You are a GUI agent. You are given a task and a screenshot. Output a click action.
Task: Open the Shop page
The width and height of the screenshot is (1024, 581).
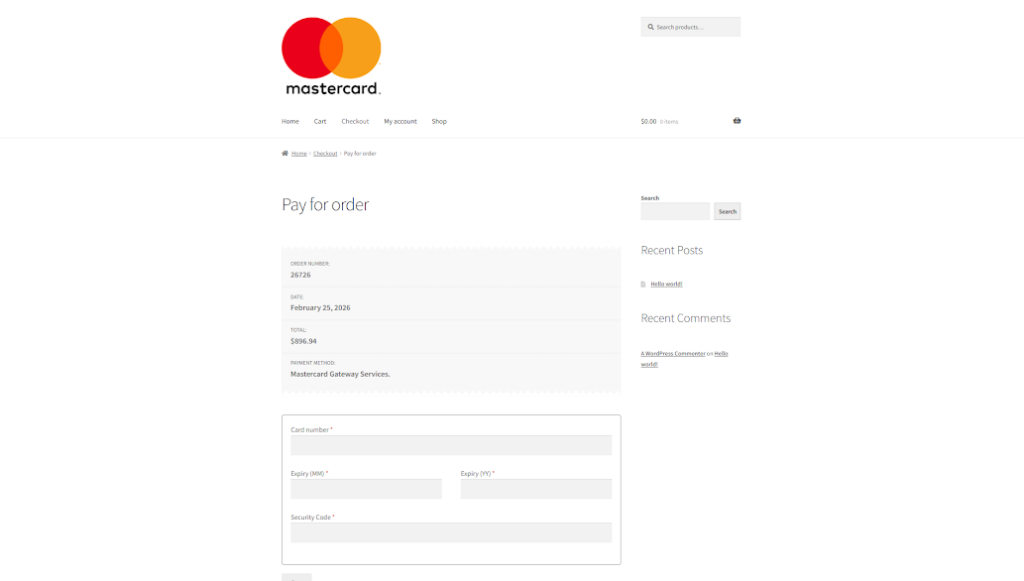439,120
